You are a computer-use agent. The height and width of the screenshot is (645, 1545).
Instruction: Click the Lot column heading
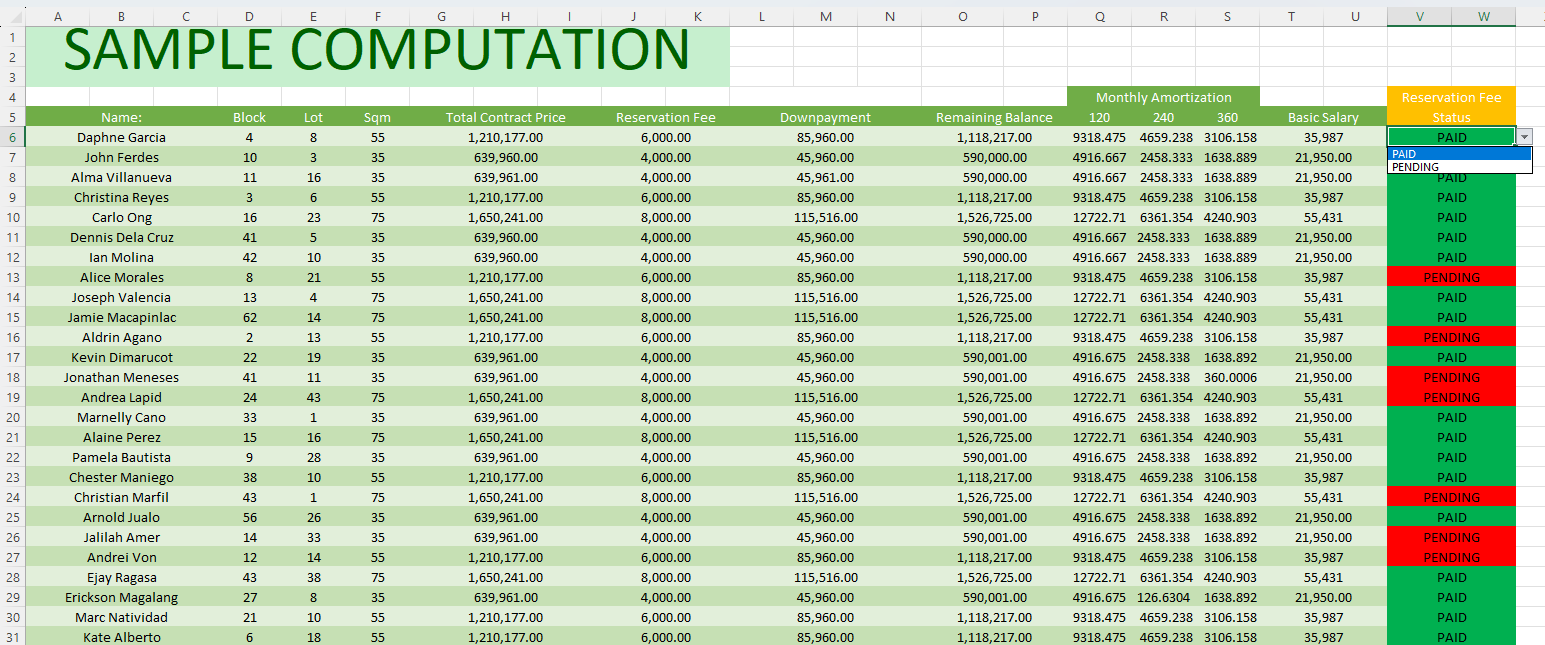pyautogui.click(x=313, y=117)
